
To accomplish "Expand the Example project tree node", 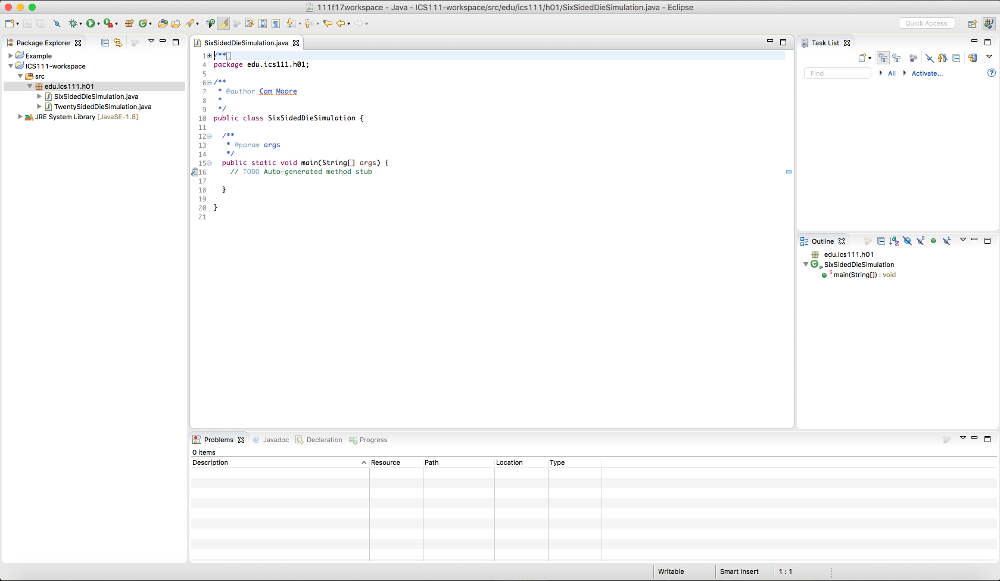I will [10, 56].
